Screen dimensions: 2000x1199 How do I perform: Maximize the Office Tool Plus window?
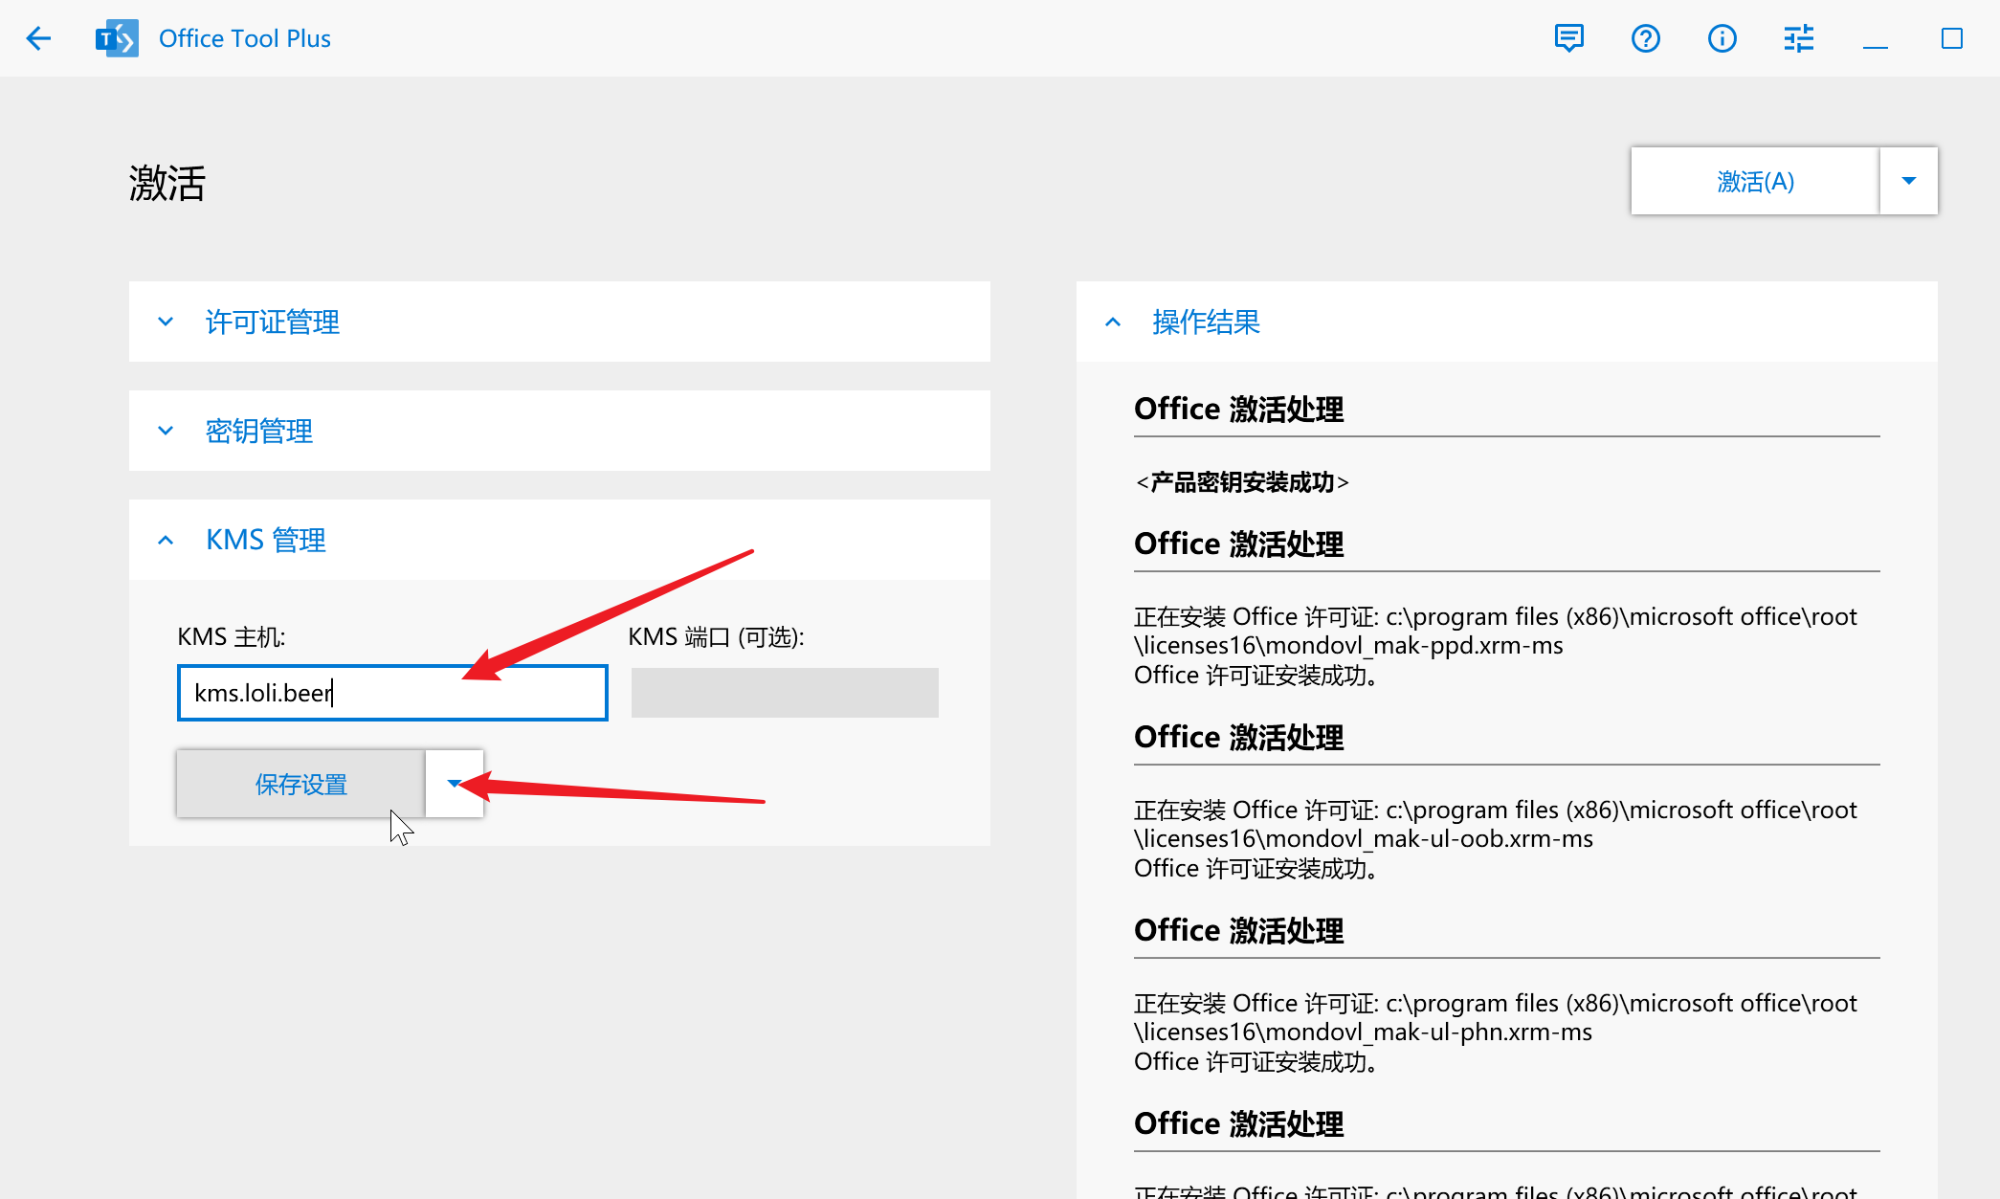pyautogui.click(x=1951, y=39)
